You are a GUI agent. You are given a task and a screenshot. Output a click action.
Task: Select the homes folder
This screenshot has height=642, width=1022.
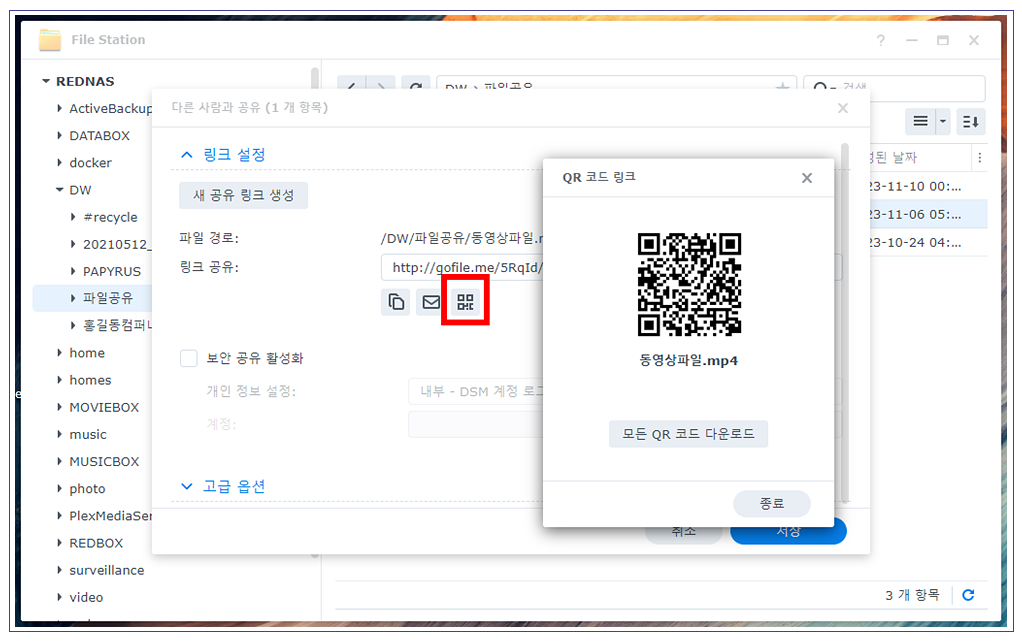click(x=90, y=380)
